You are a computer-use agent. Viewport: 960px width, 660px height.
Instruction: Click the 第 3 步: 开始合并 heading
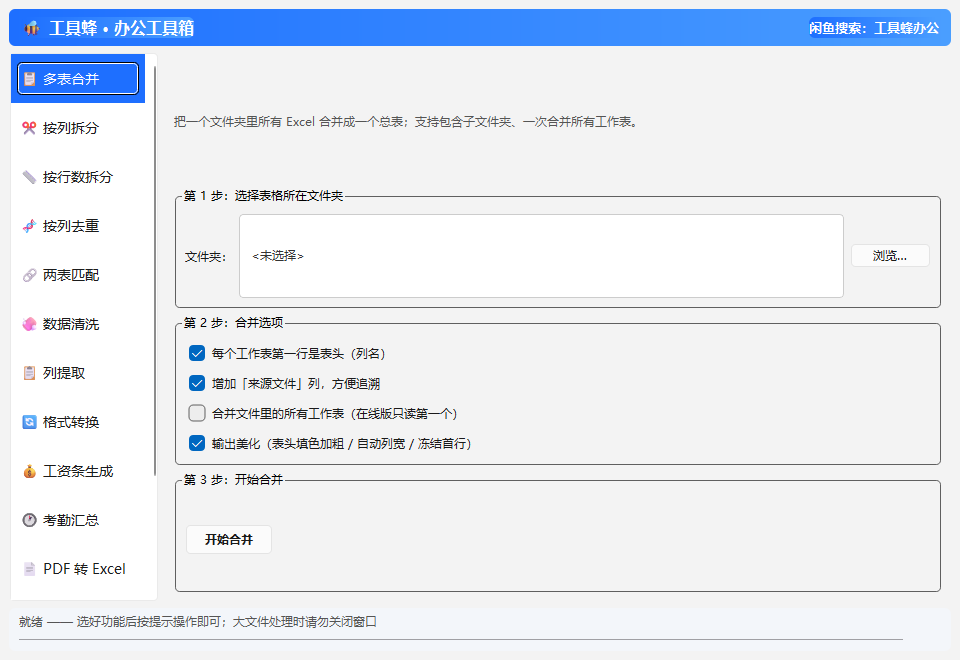click(233, 479)
